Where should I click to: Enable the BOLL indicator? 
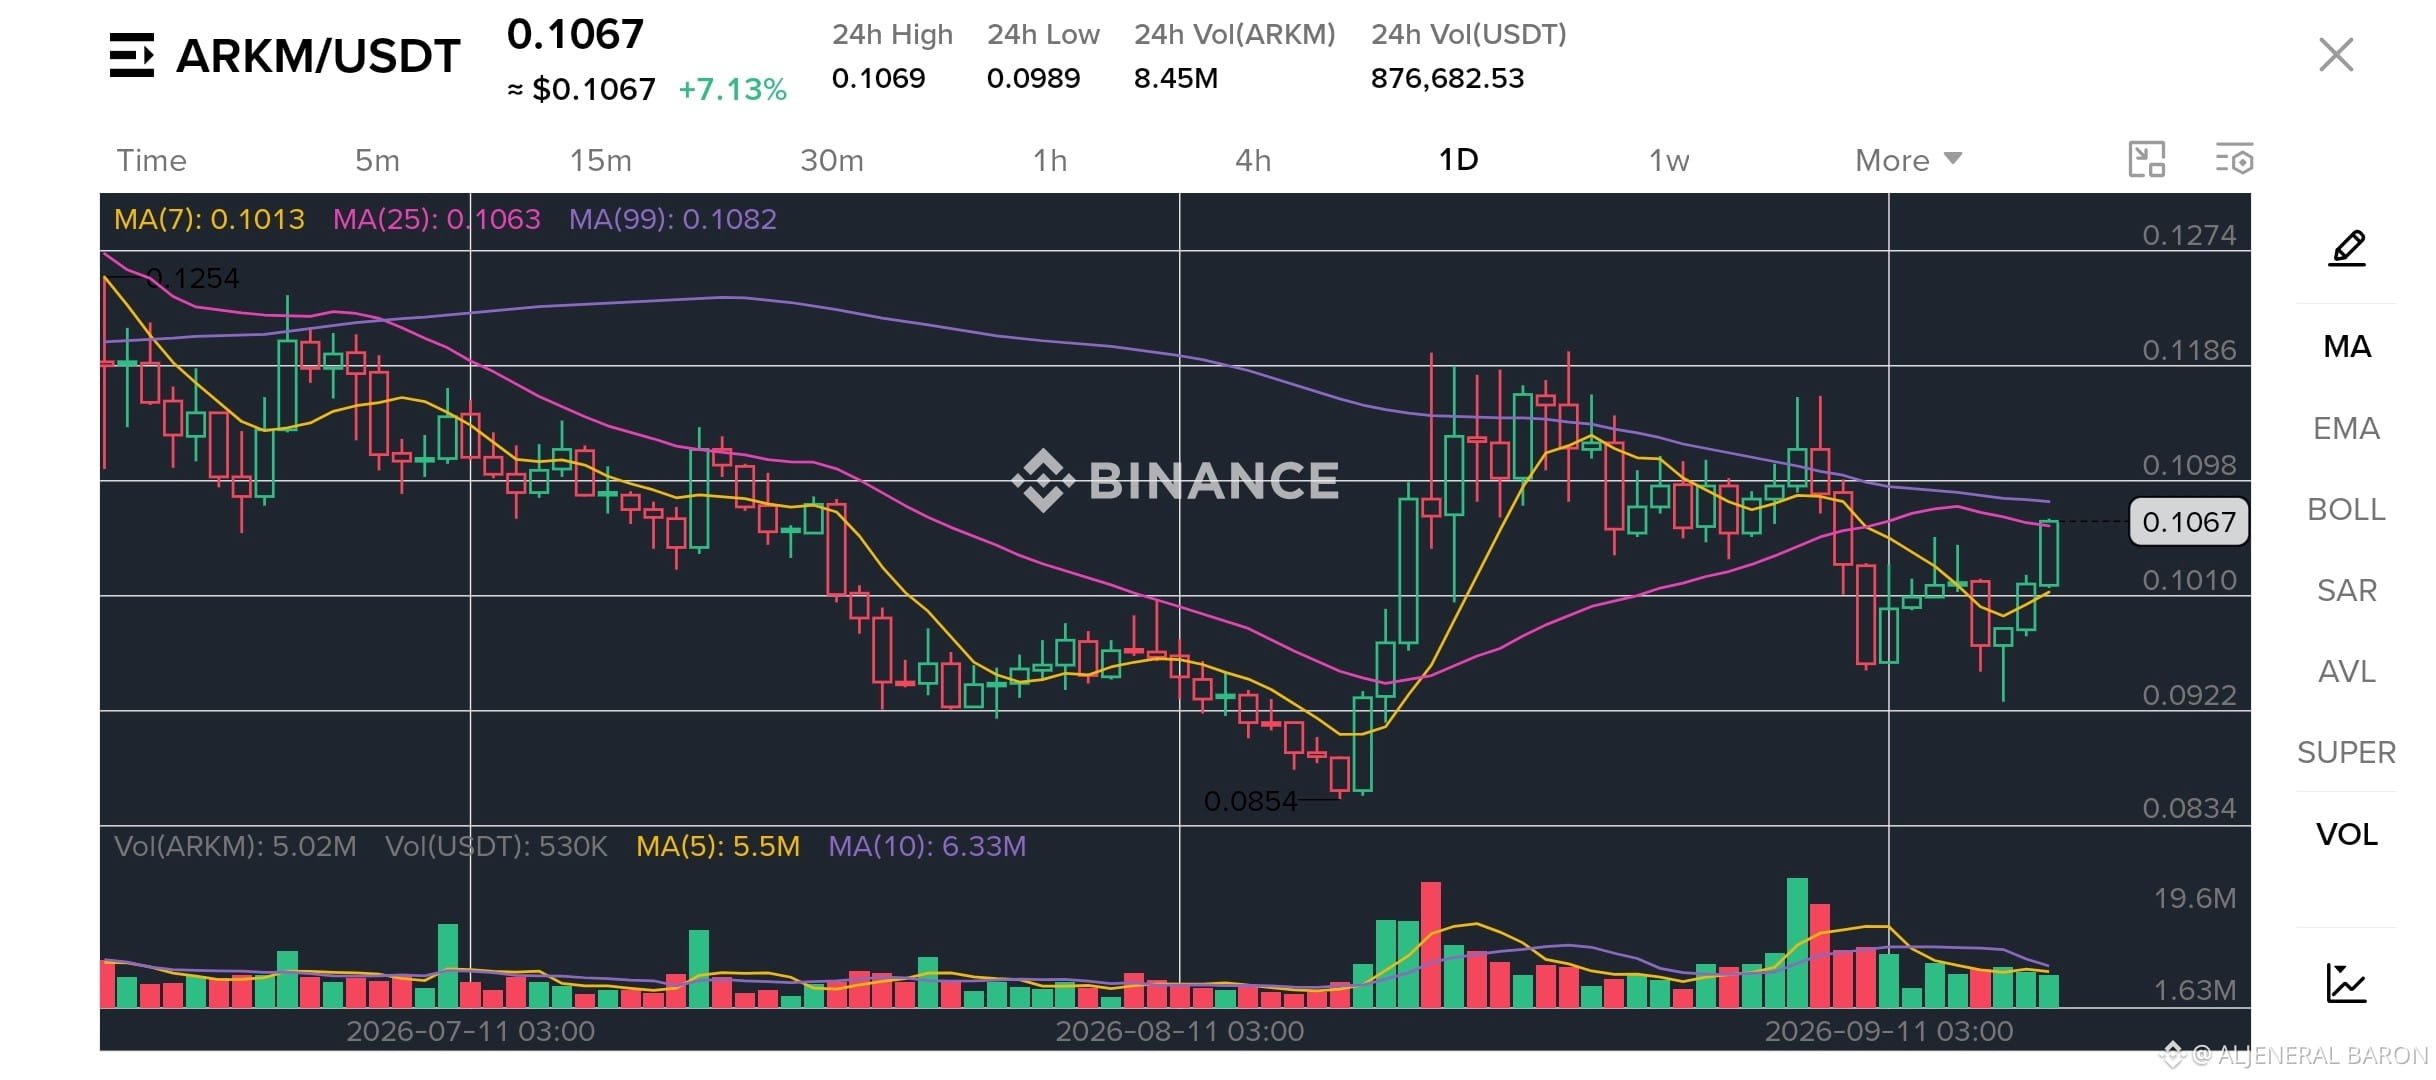tap(2346, 509)
